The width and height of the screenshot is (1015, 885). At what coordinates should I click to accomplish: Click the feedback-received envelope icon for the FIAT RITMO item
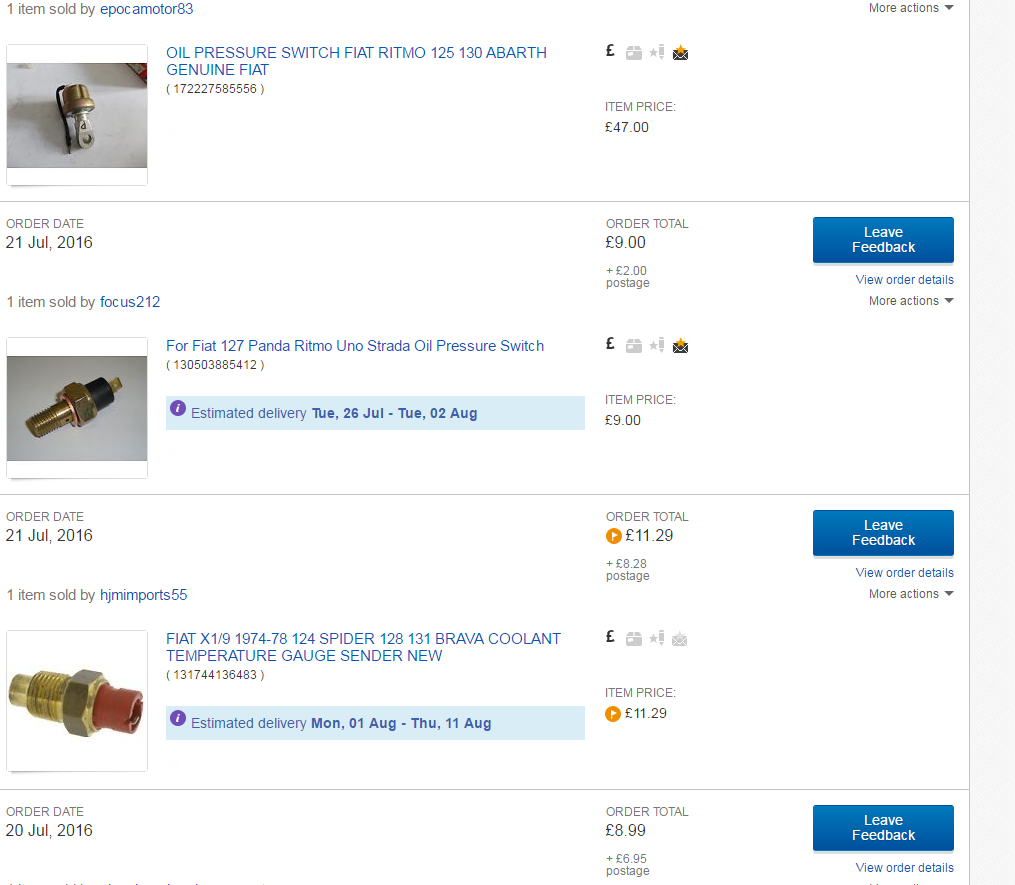click(680, 52)
